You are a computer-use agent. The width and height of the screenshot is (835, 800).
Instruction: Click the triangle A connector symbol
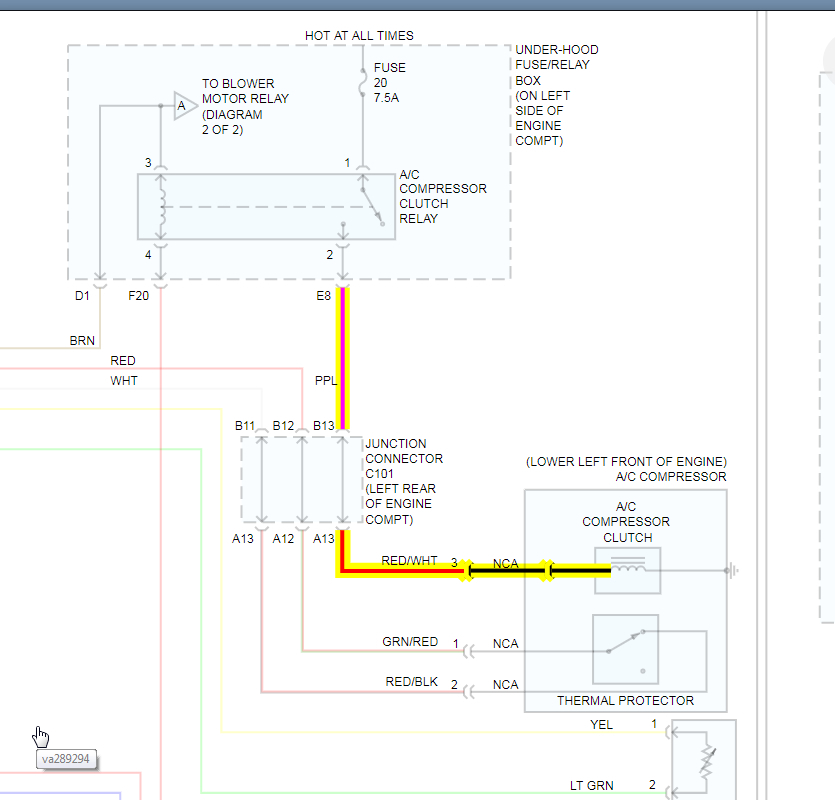coord(184,105)
